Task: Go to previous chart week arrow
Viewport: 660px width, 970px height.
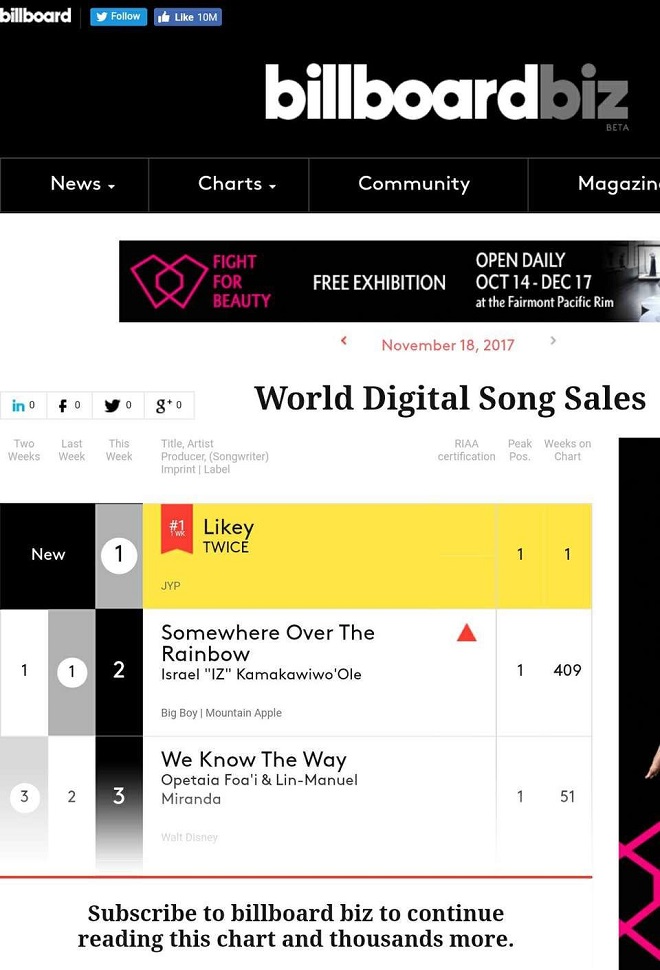Action: pos(344,340)
